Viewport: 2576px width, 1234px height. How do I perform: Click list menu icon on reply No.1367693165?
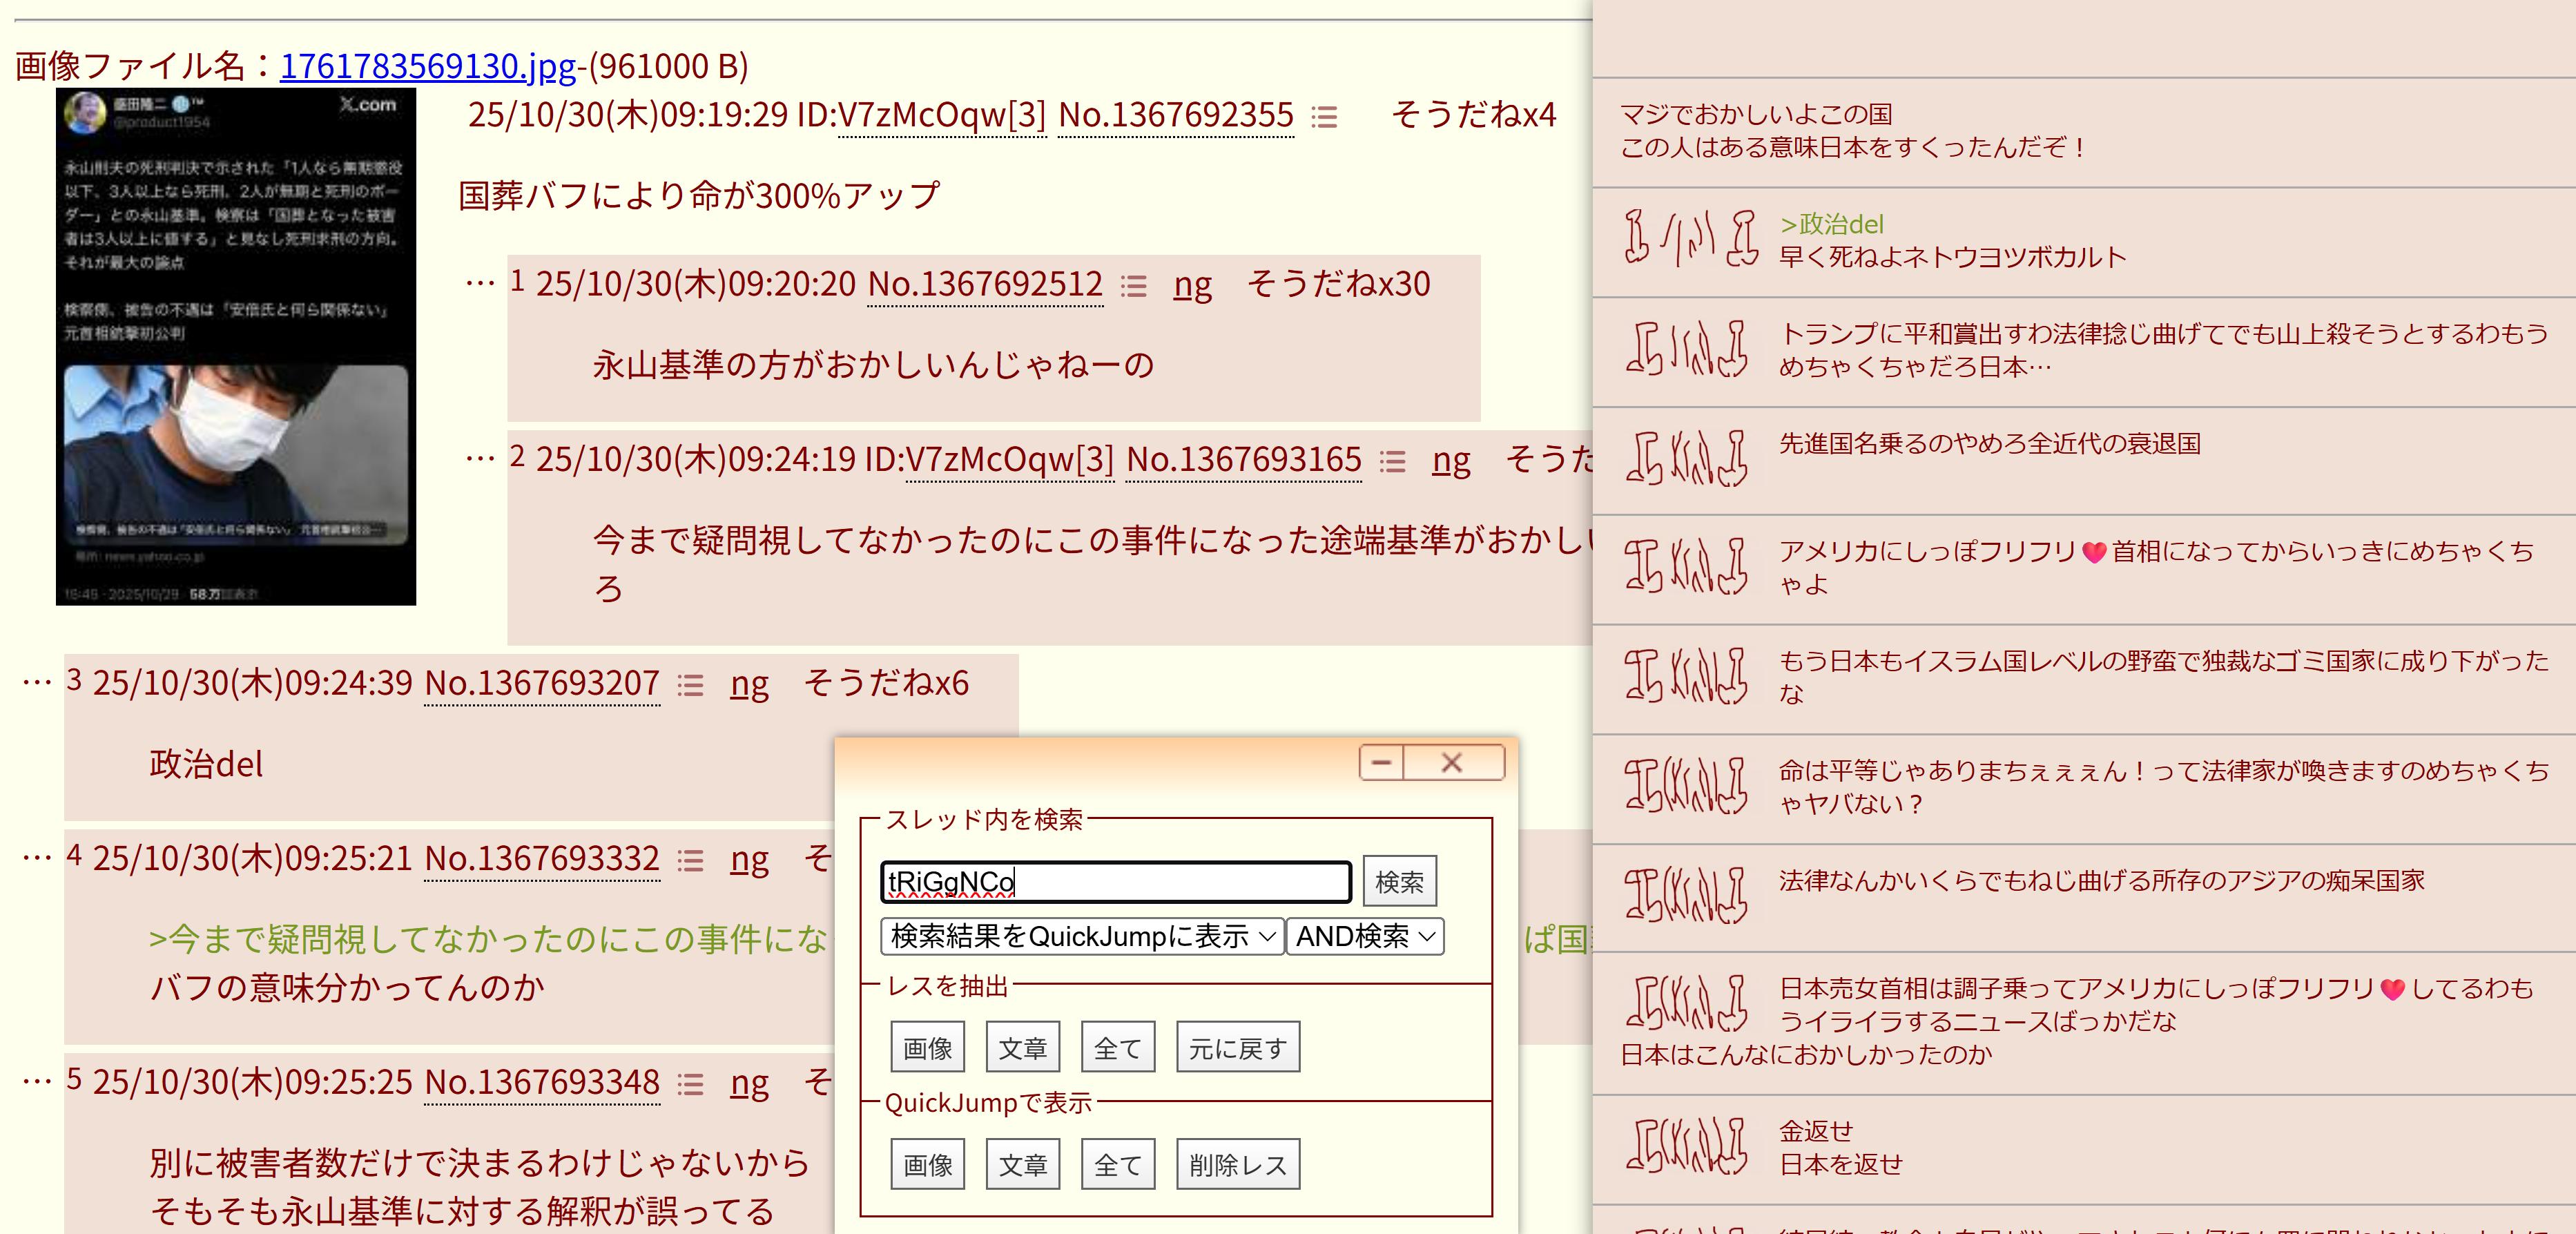pos(1392,461)
